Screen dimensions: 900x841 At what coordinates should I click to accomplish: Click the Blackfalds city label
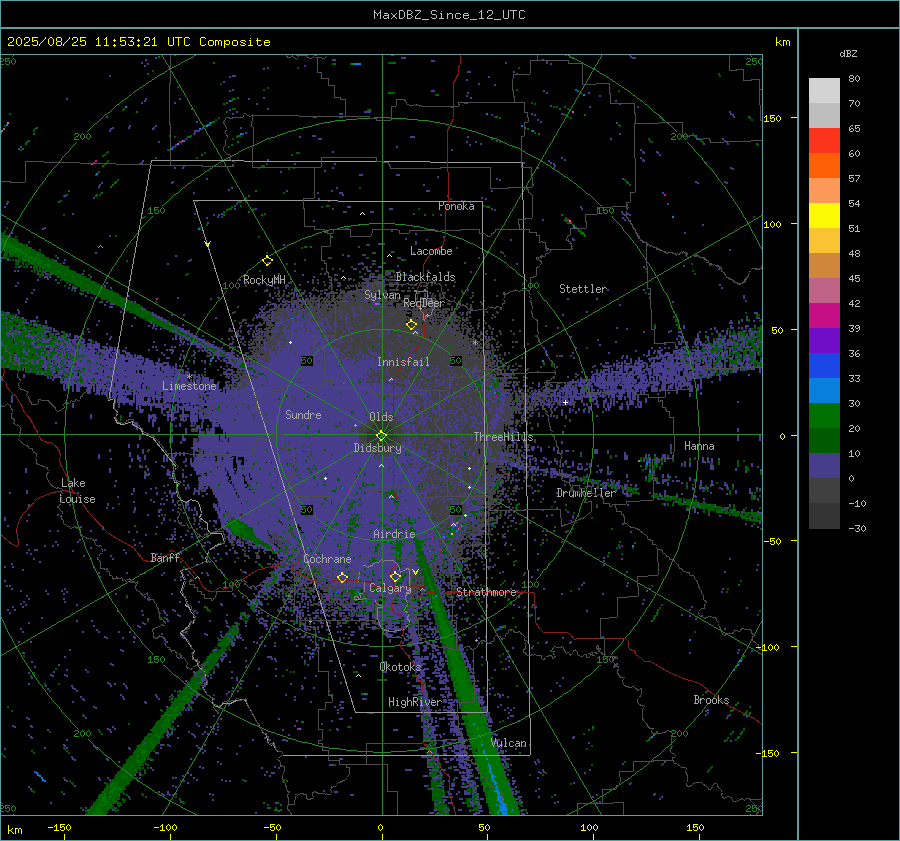coord(425,277)
